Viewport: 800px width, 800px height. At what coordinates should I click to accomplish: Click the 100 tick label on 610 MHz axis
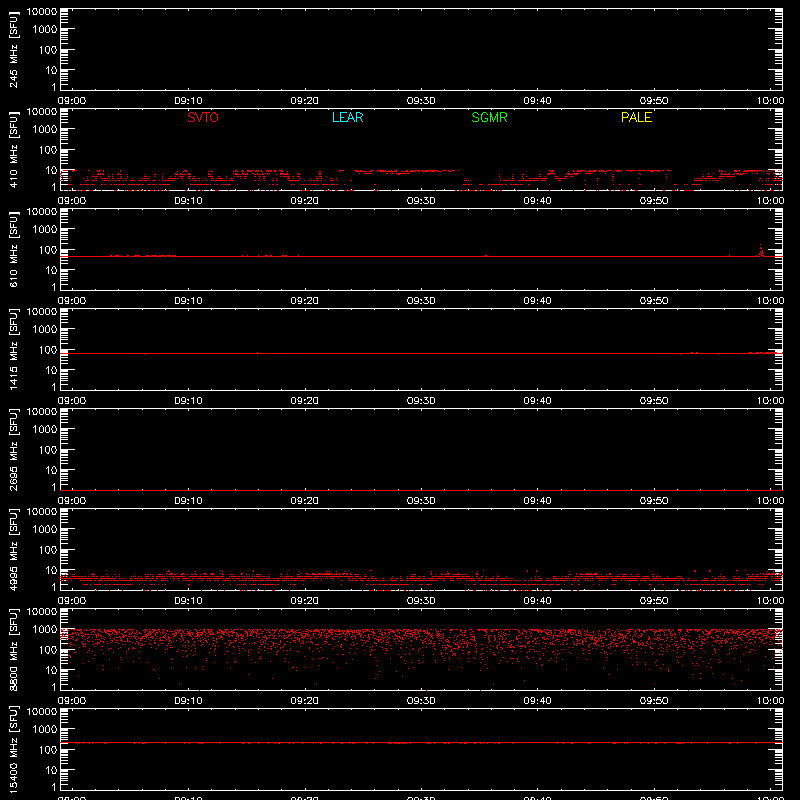(x=48, y=250)
